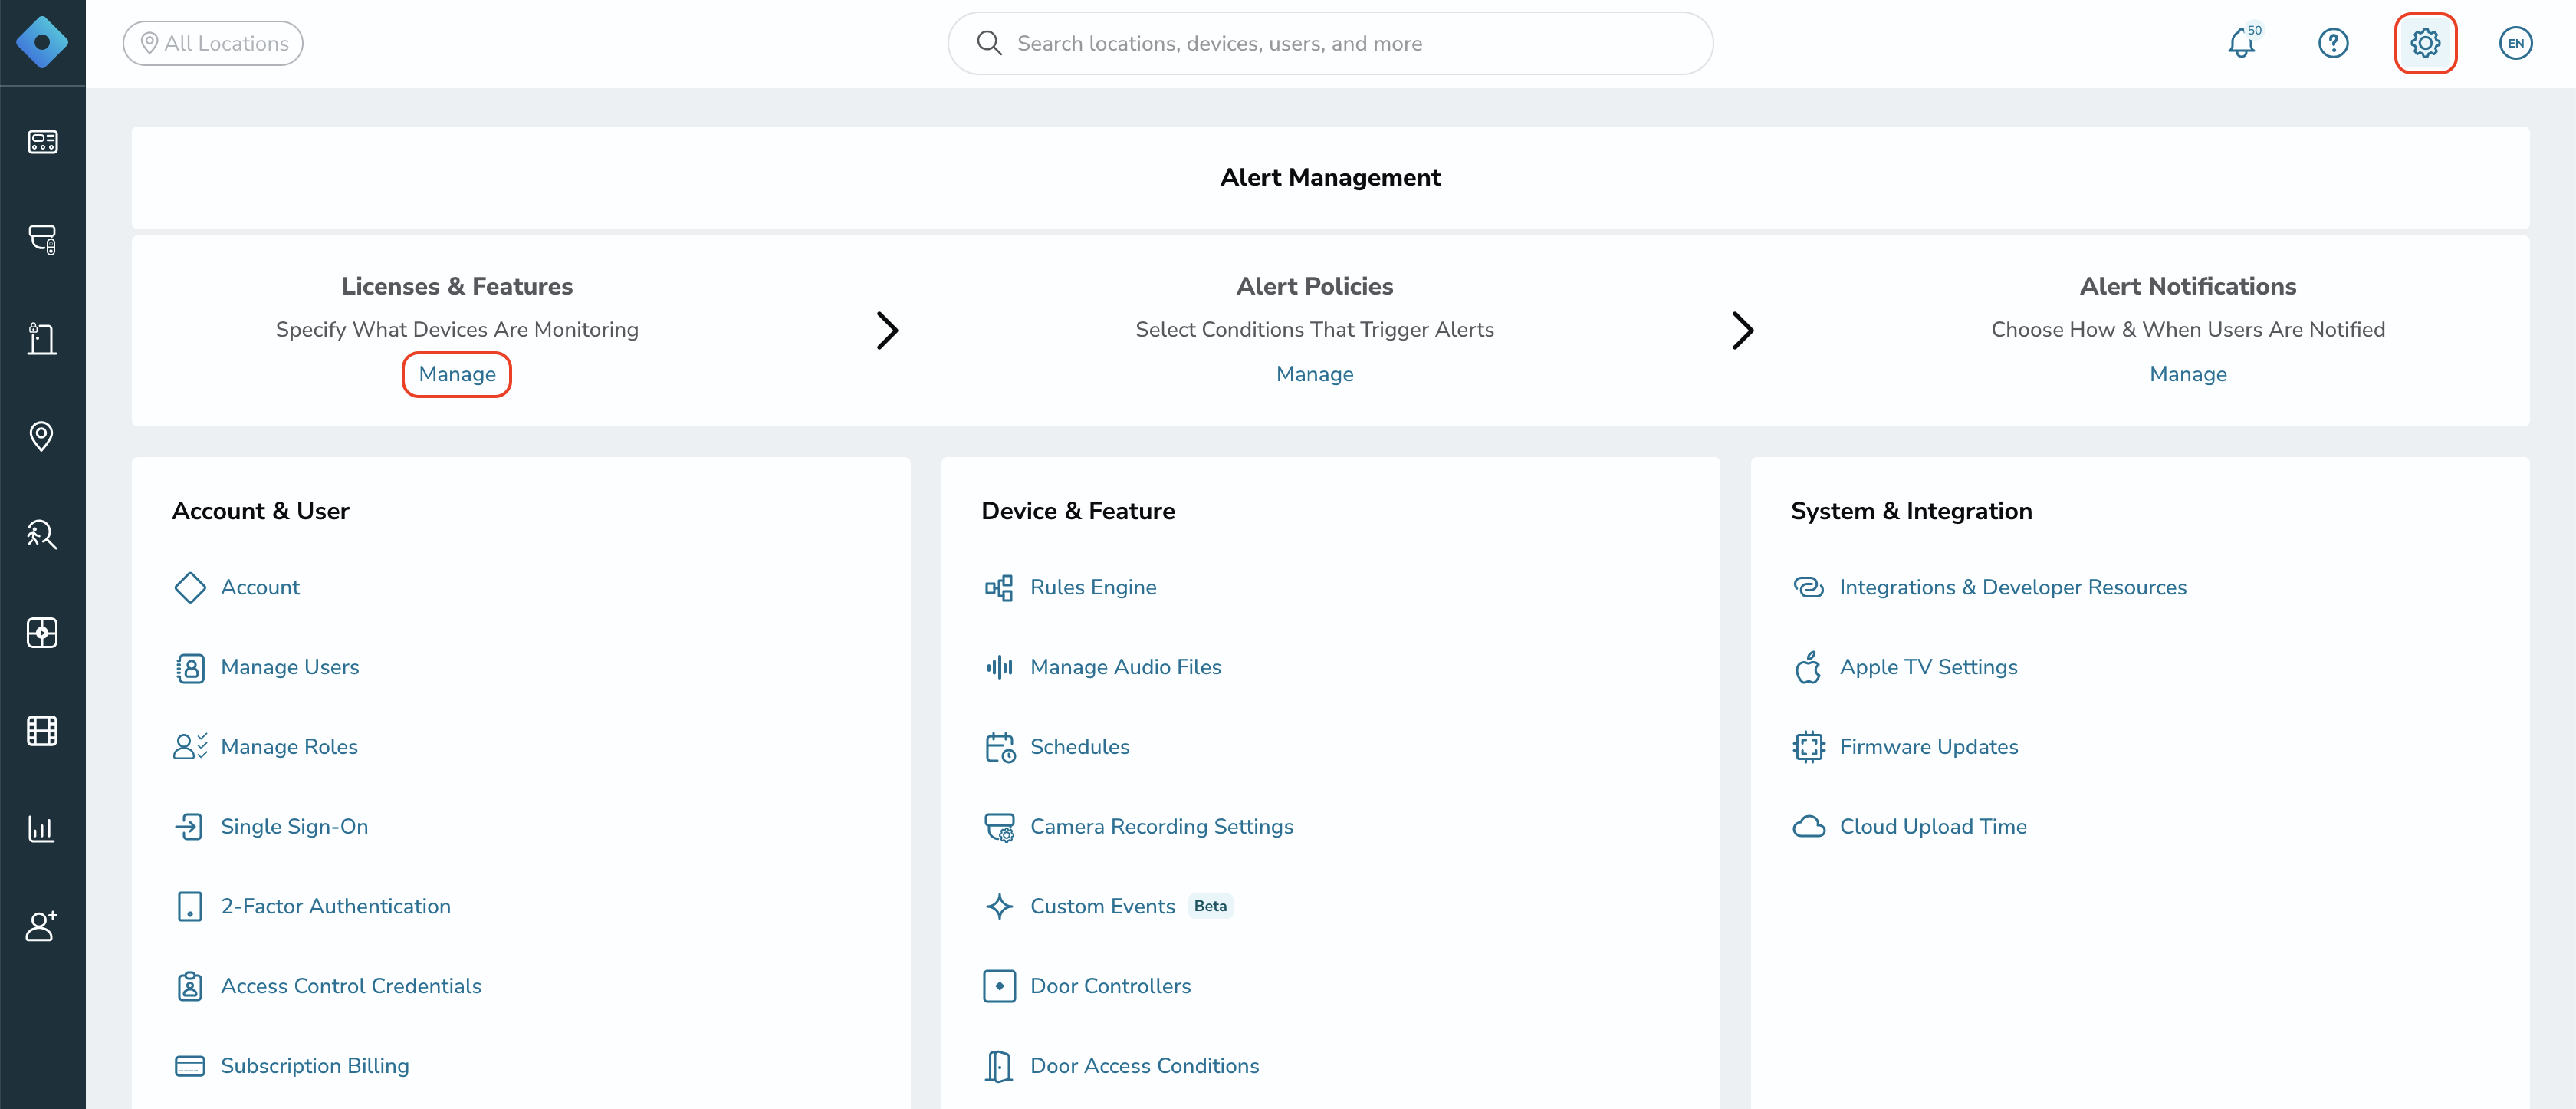The width and height of the screenshot is (2576, 1109).
Task: Click the help question mark icon
Action: [x=2333, y=43]
